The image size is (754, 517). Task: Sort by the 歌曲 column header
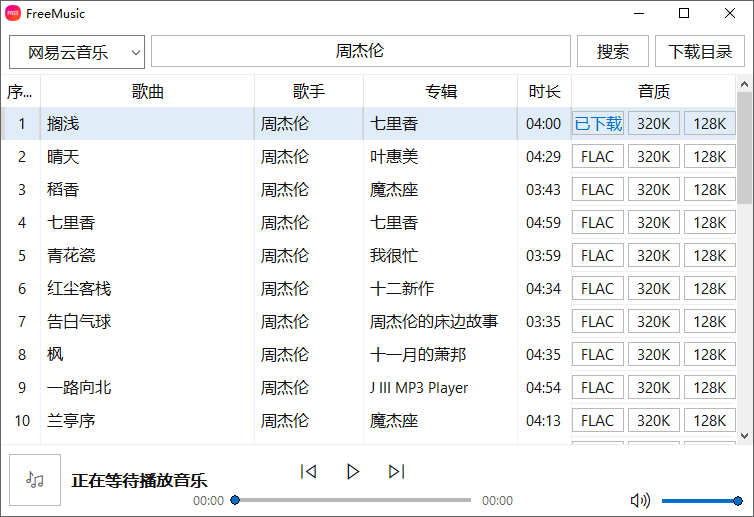(x=148, y=91)
